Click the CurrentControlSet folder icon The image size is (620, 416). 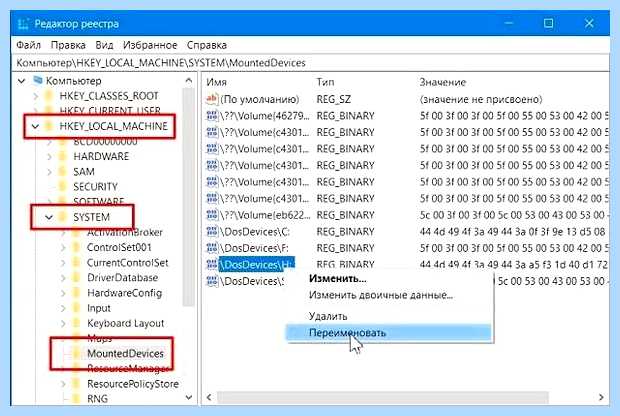pos(76,263)
